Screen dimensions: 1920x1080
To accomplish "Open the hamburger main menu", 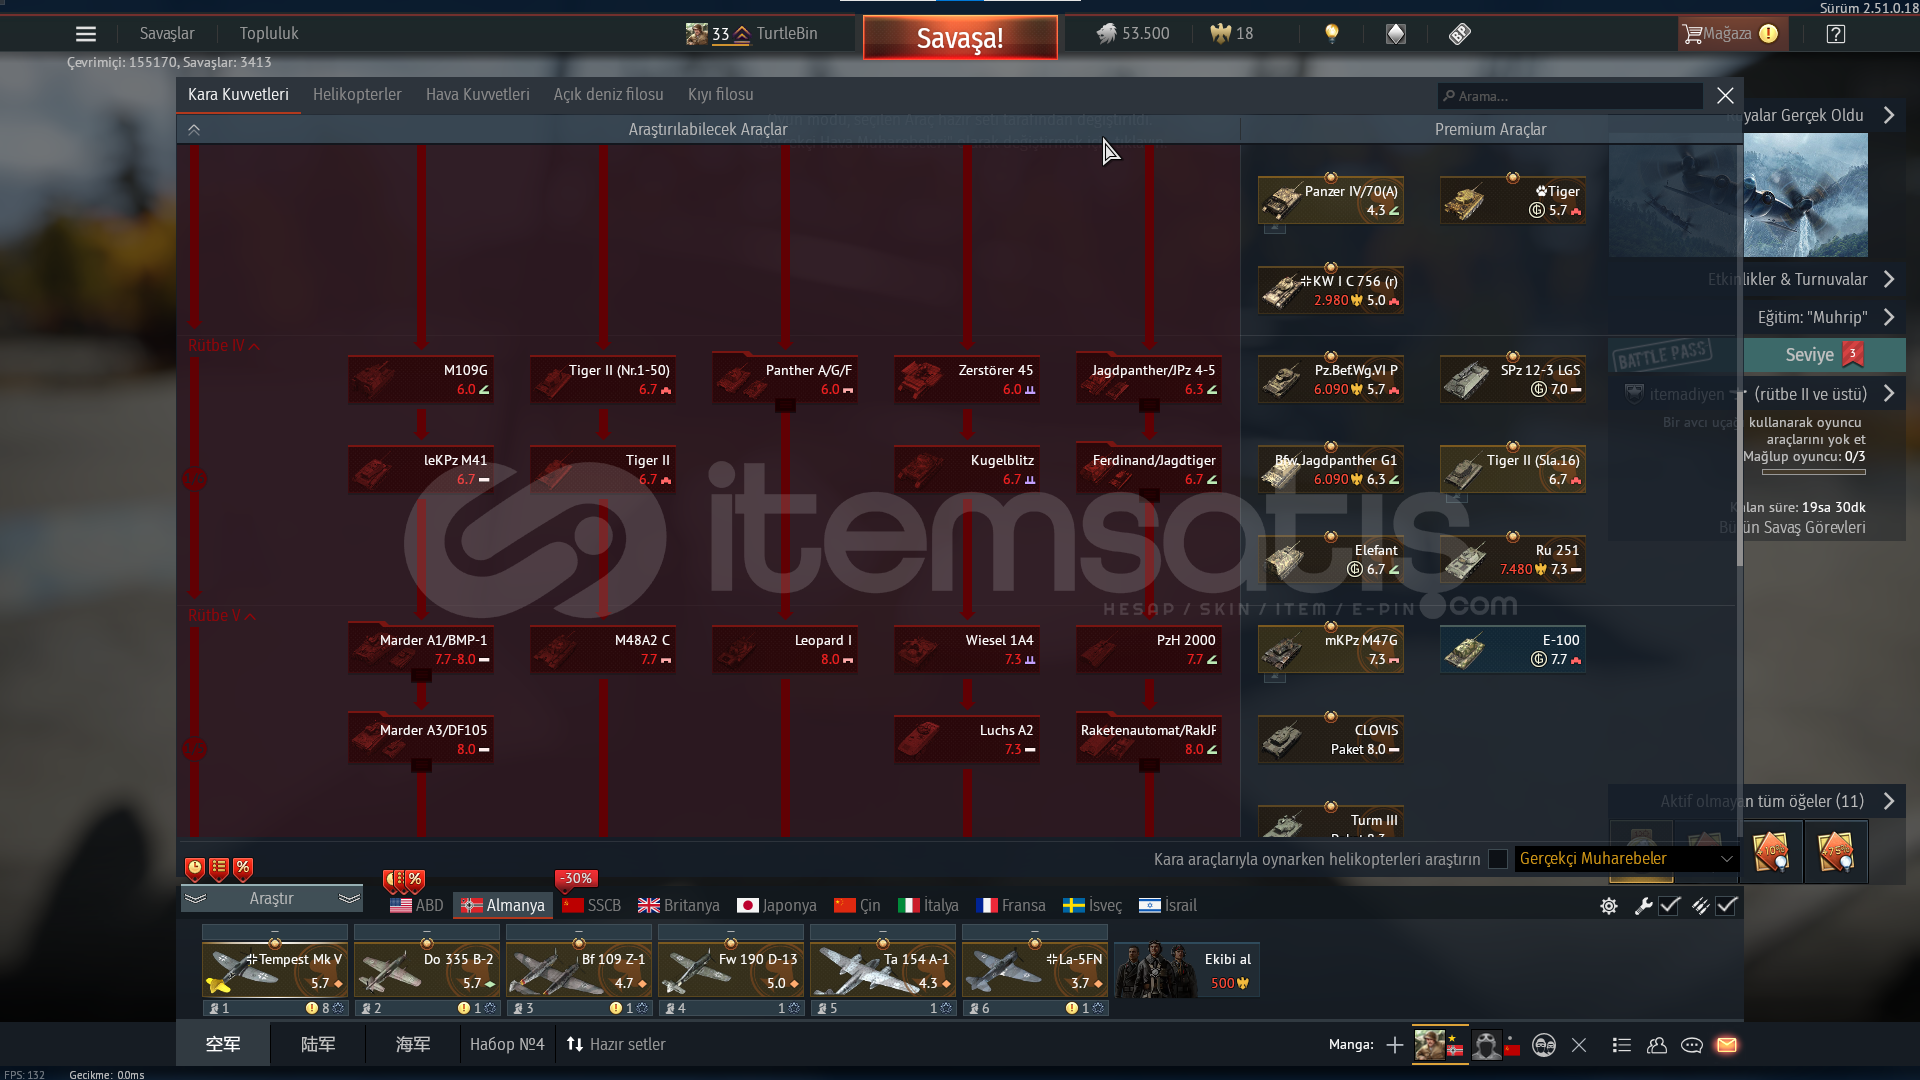I will [86, 34].
